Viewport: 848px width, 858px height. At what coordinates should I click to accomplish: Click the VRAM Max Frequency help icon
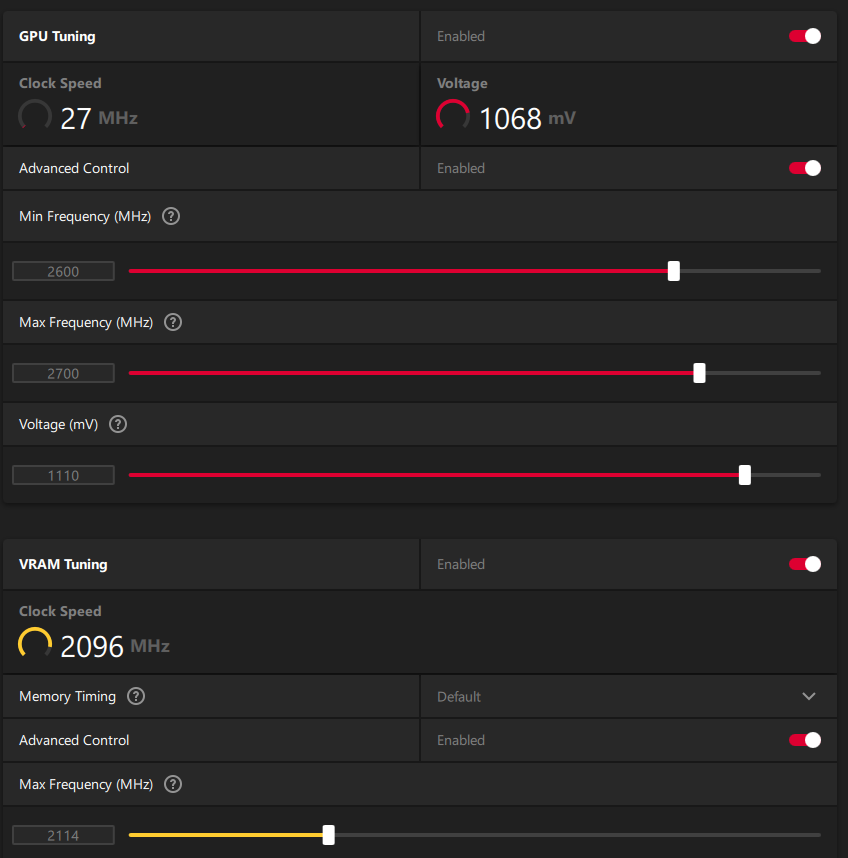click(173, 784)
